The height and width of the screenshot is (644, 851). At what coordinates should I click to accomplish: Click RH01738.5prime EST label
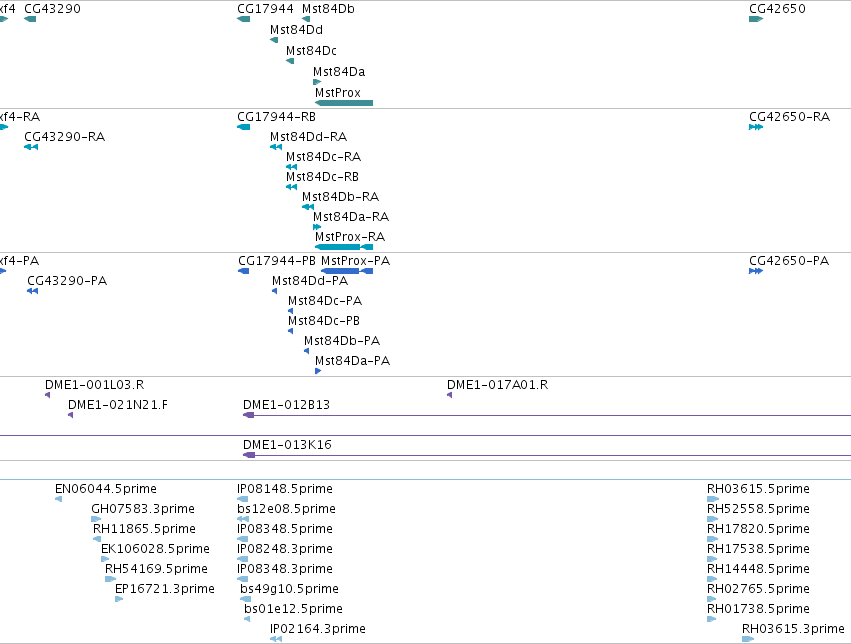(758, 610)
